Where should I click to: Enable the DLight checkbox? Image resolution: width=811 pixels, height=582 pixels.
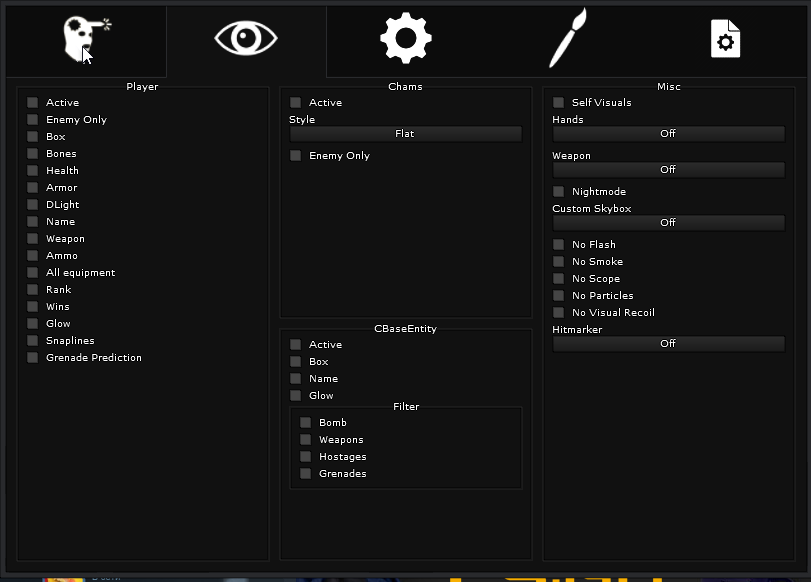pyautogui.click(x=33, y=204)
